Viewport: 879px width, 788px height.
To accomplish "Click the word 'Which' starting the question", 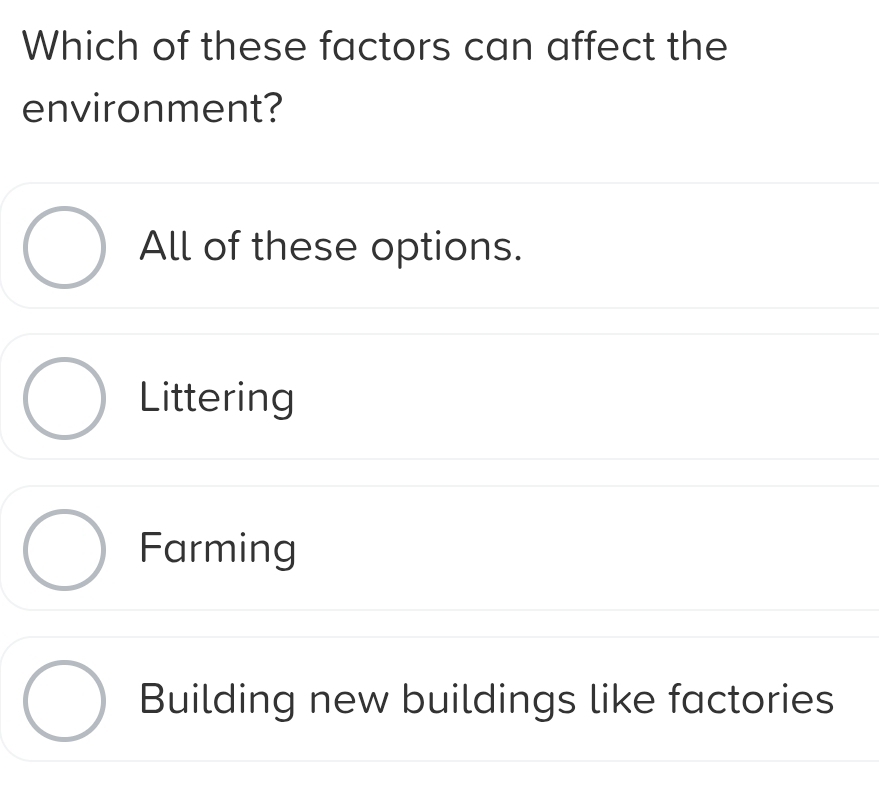I will [81, 46].
